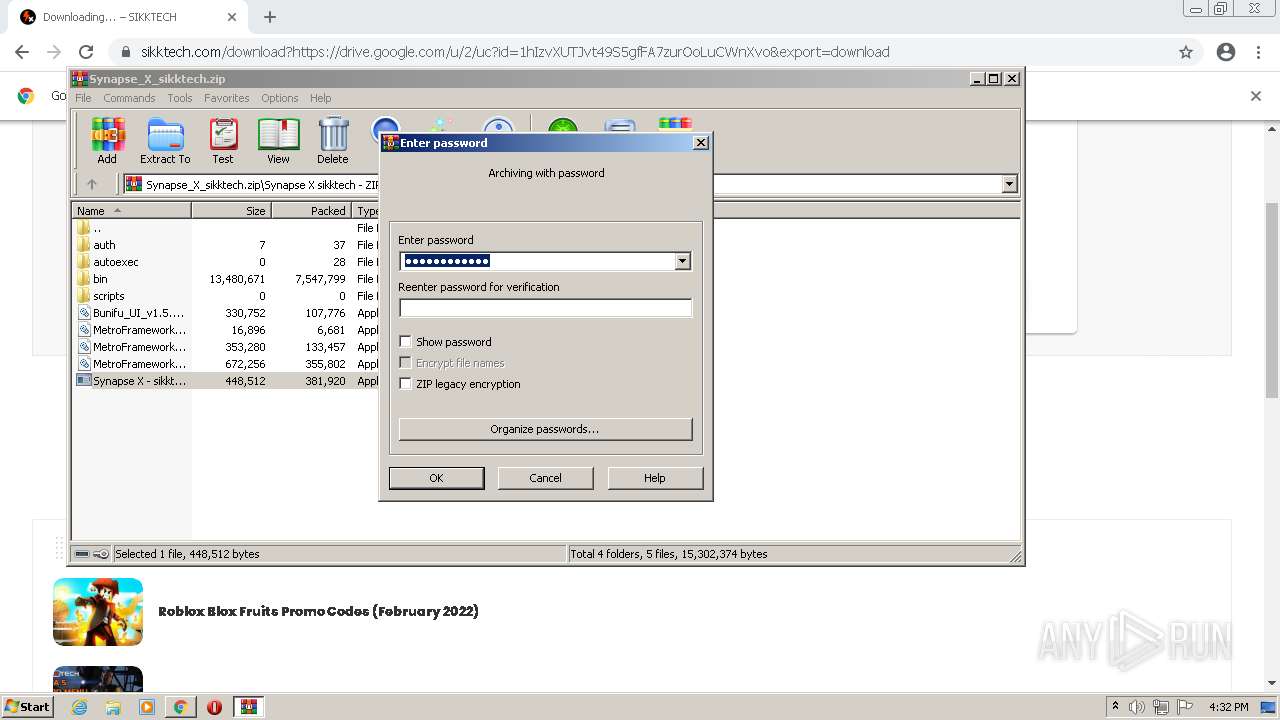Show hidden tray icons arrow
The width and height of the screenshot is (1280, 720).
1115,706
